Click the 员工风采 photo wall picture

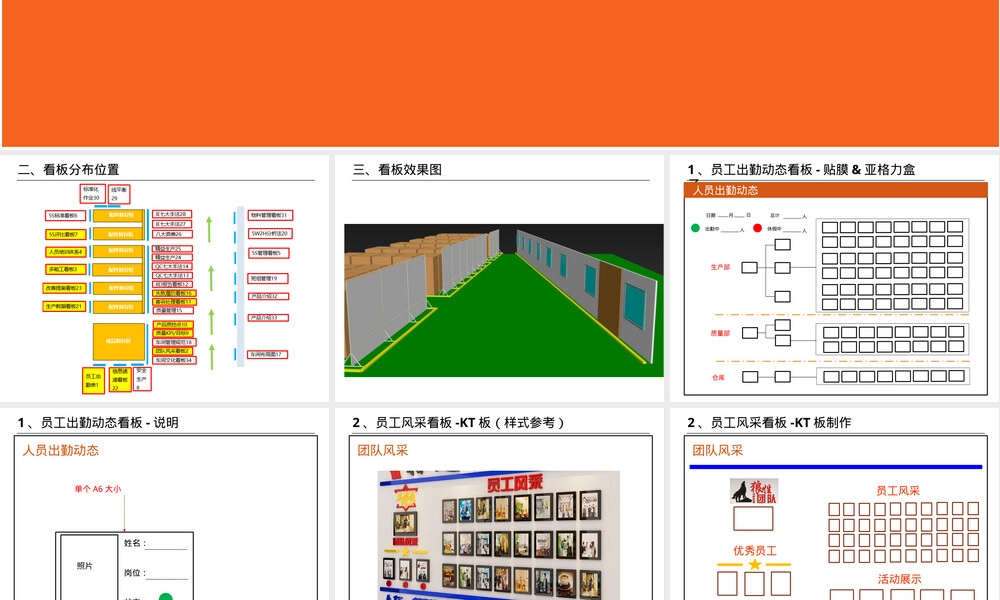point(498,536)
